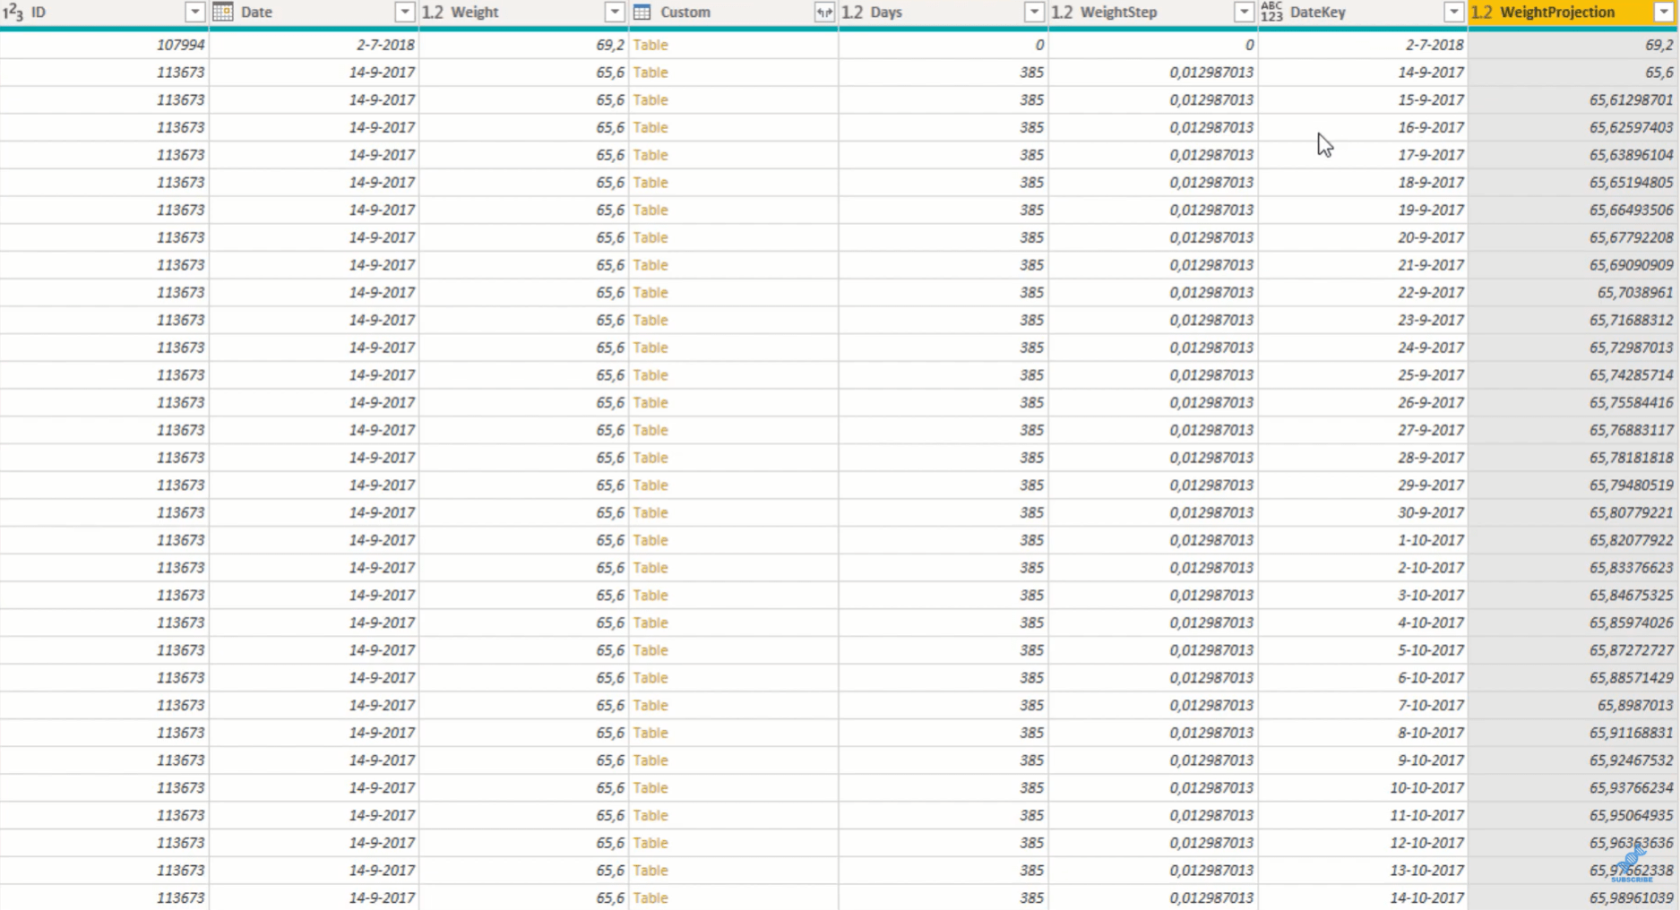
Task: Click the Days column decimal type icon
Action: (x=852, y=12)
